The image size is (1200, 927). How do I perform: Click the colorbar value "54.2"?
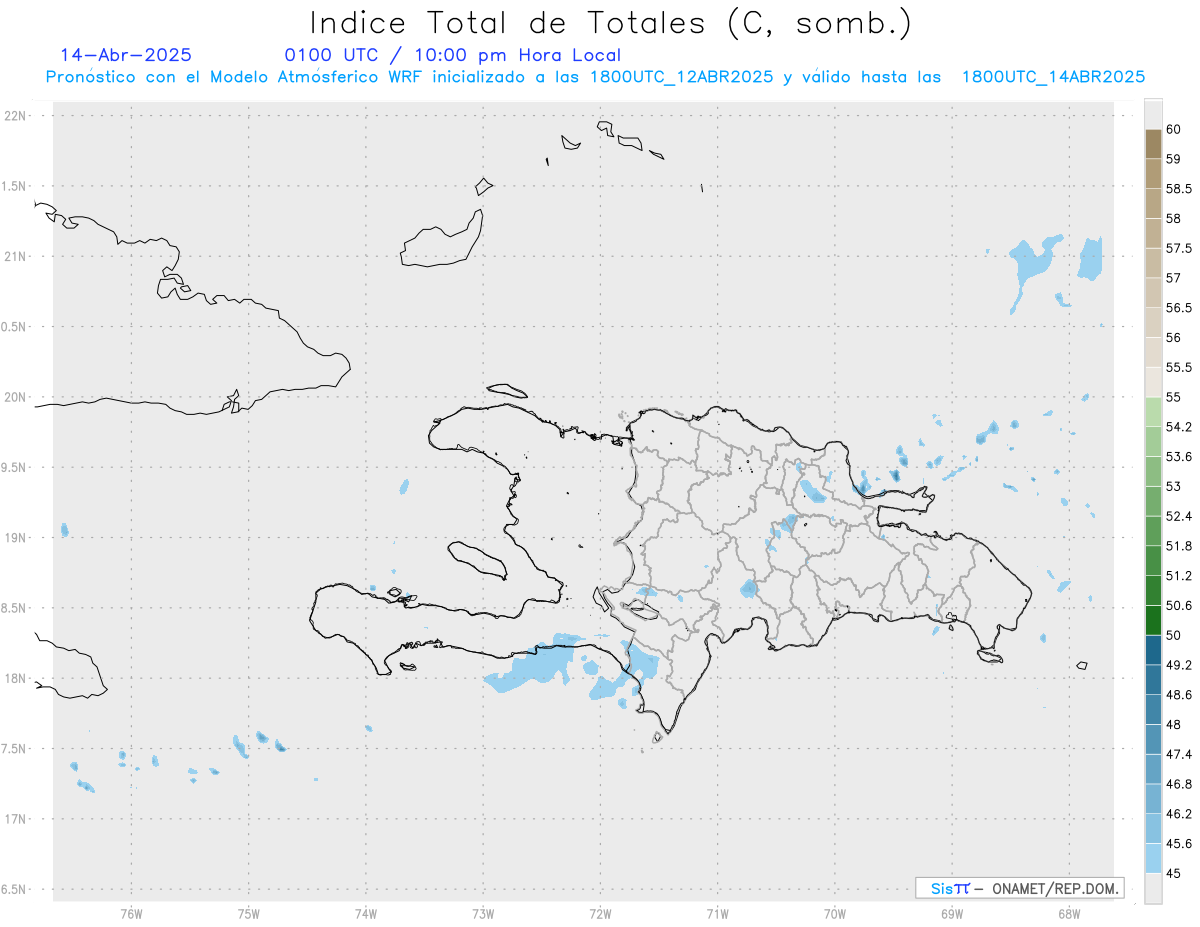click(1178, 427)
